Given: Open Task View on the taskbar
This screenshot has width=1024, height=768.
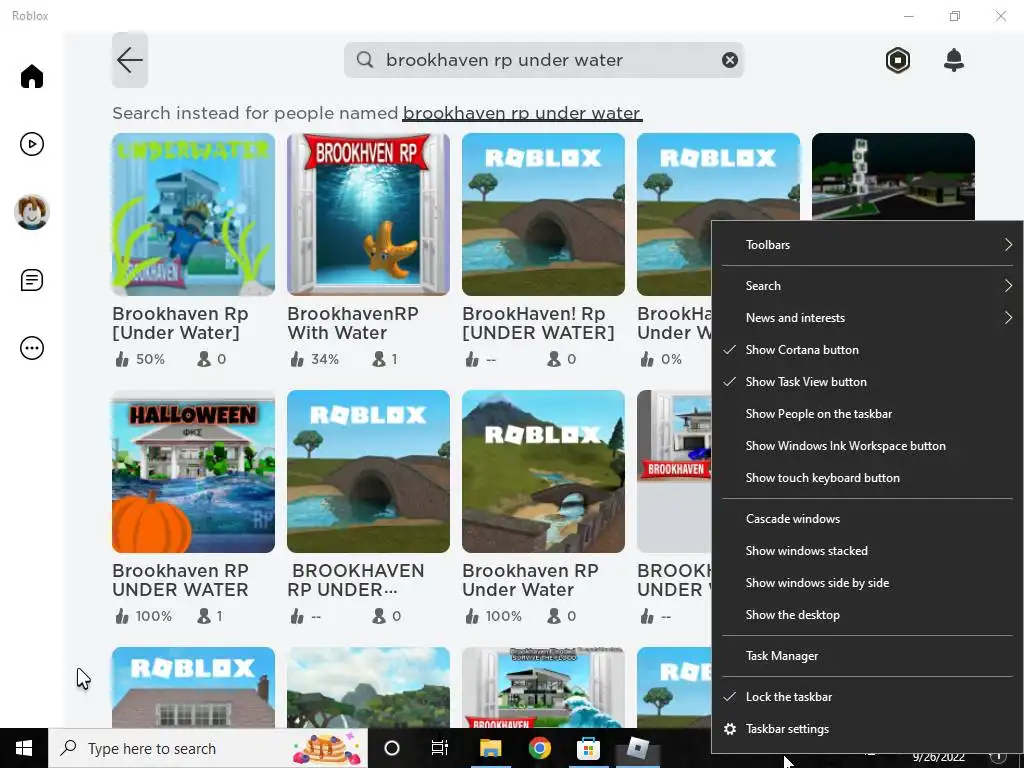Looking at the screenshot, I should coord(440,748).
